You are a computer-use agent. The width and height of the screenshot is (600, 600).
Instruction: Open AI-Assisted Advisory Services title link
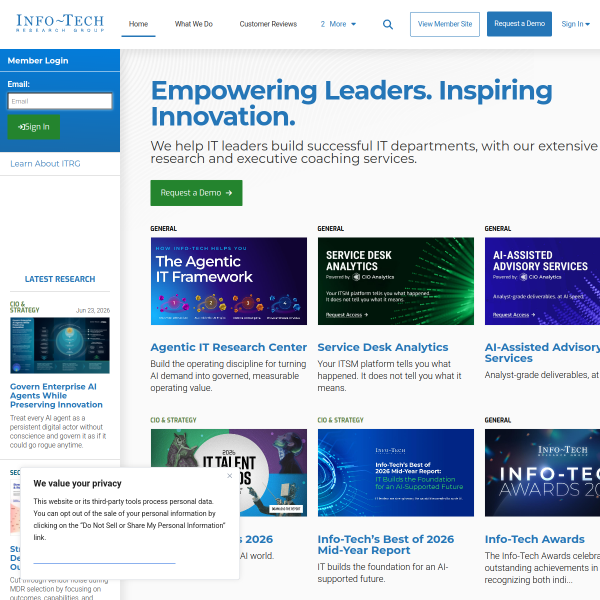[x=542, y=352]
